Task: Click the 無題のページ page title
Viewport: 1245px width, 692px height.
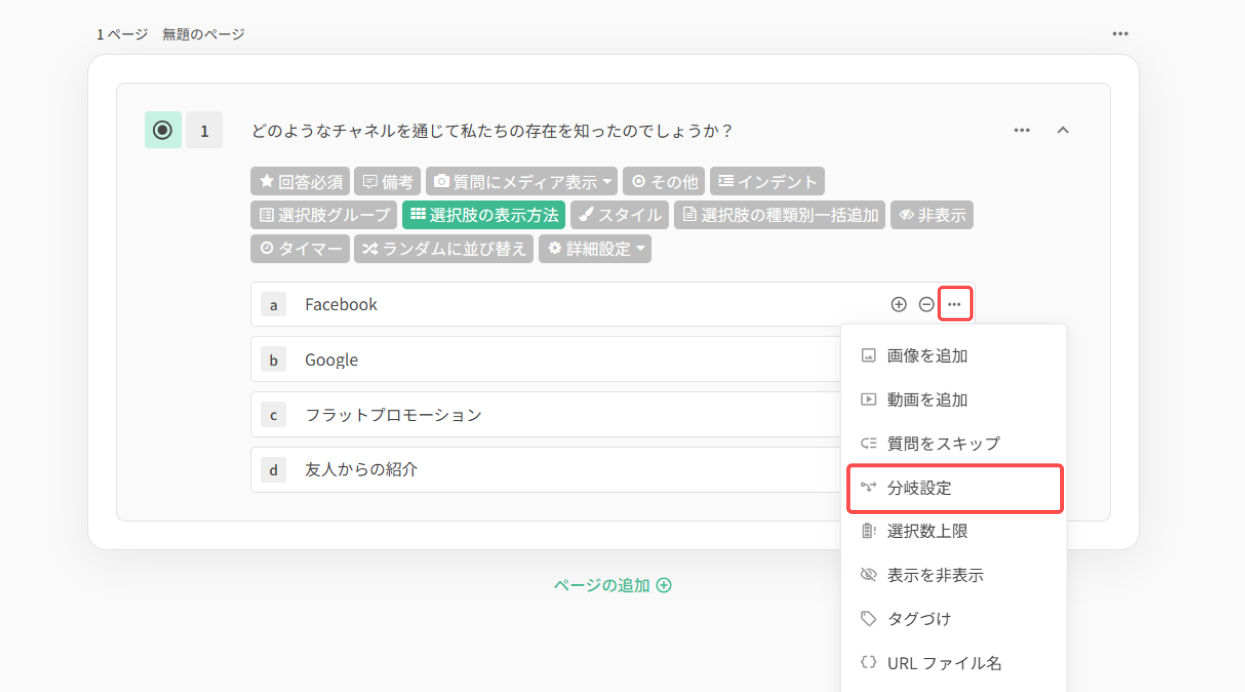Action: 203,34
